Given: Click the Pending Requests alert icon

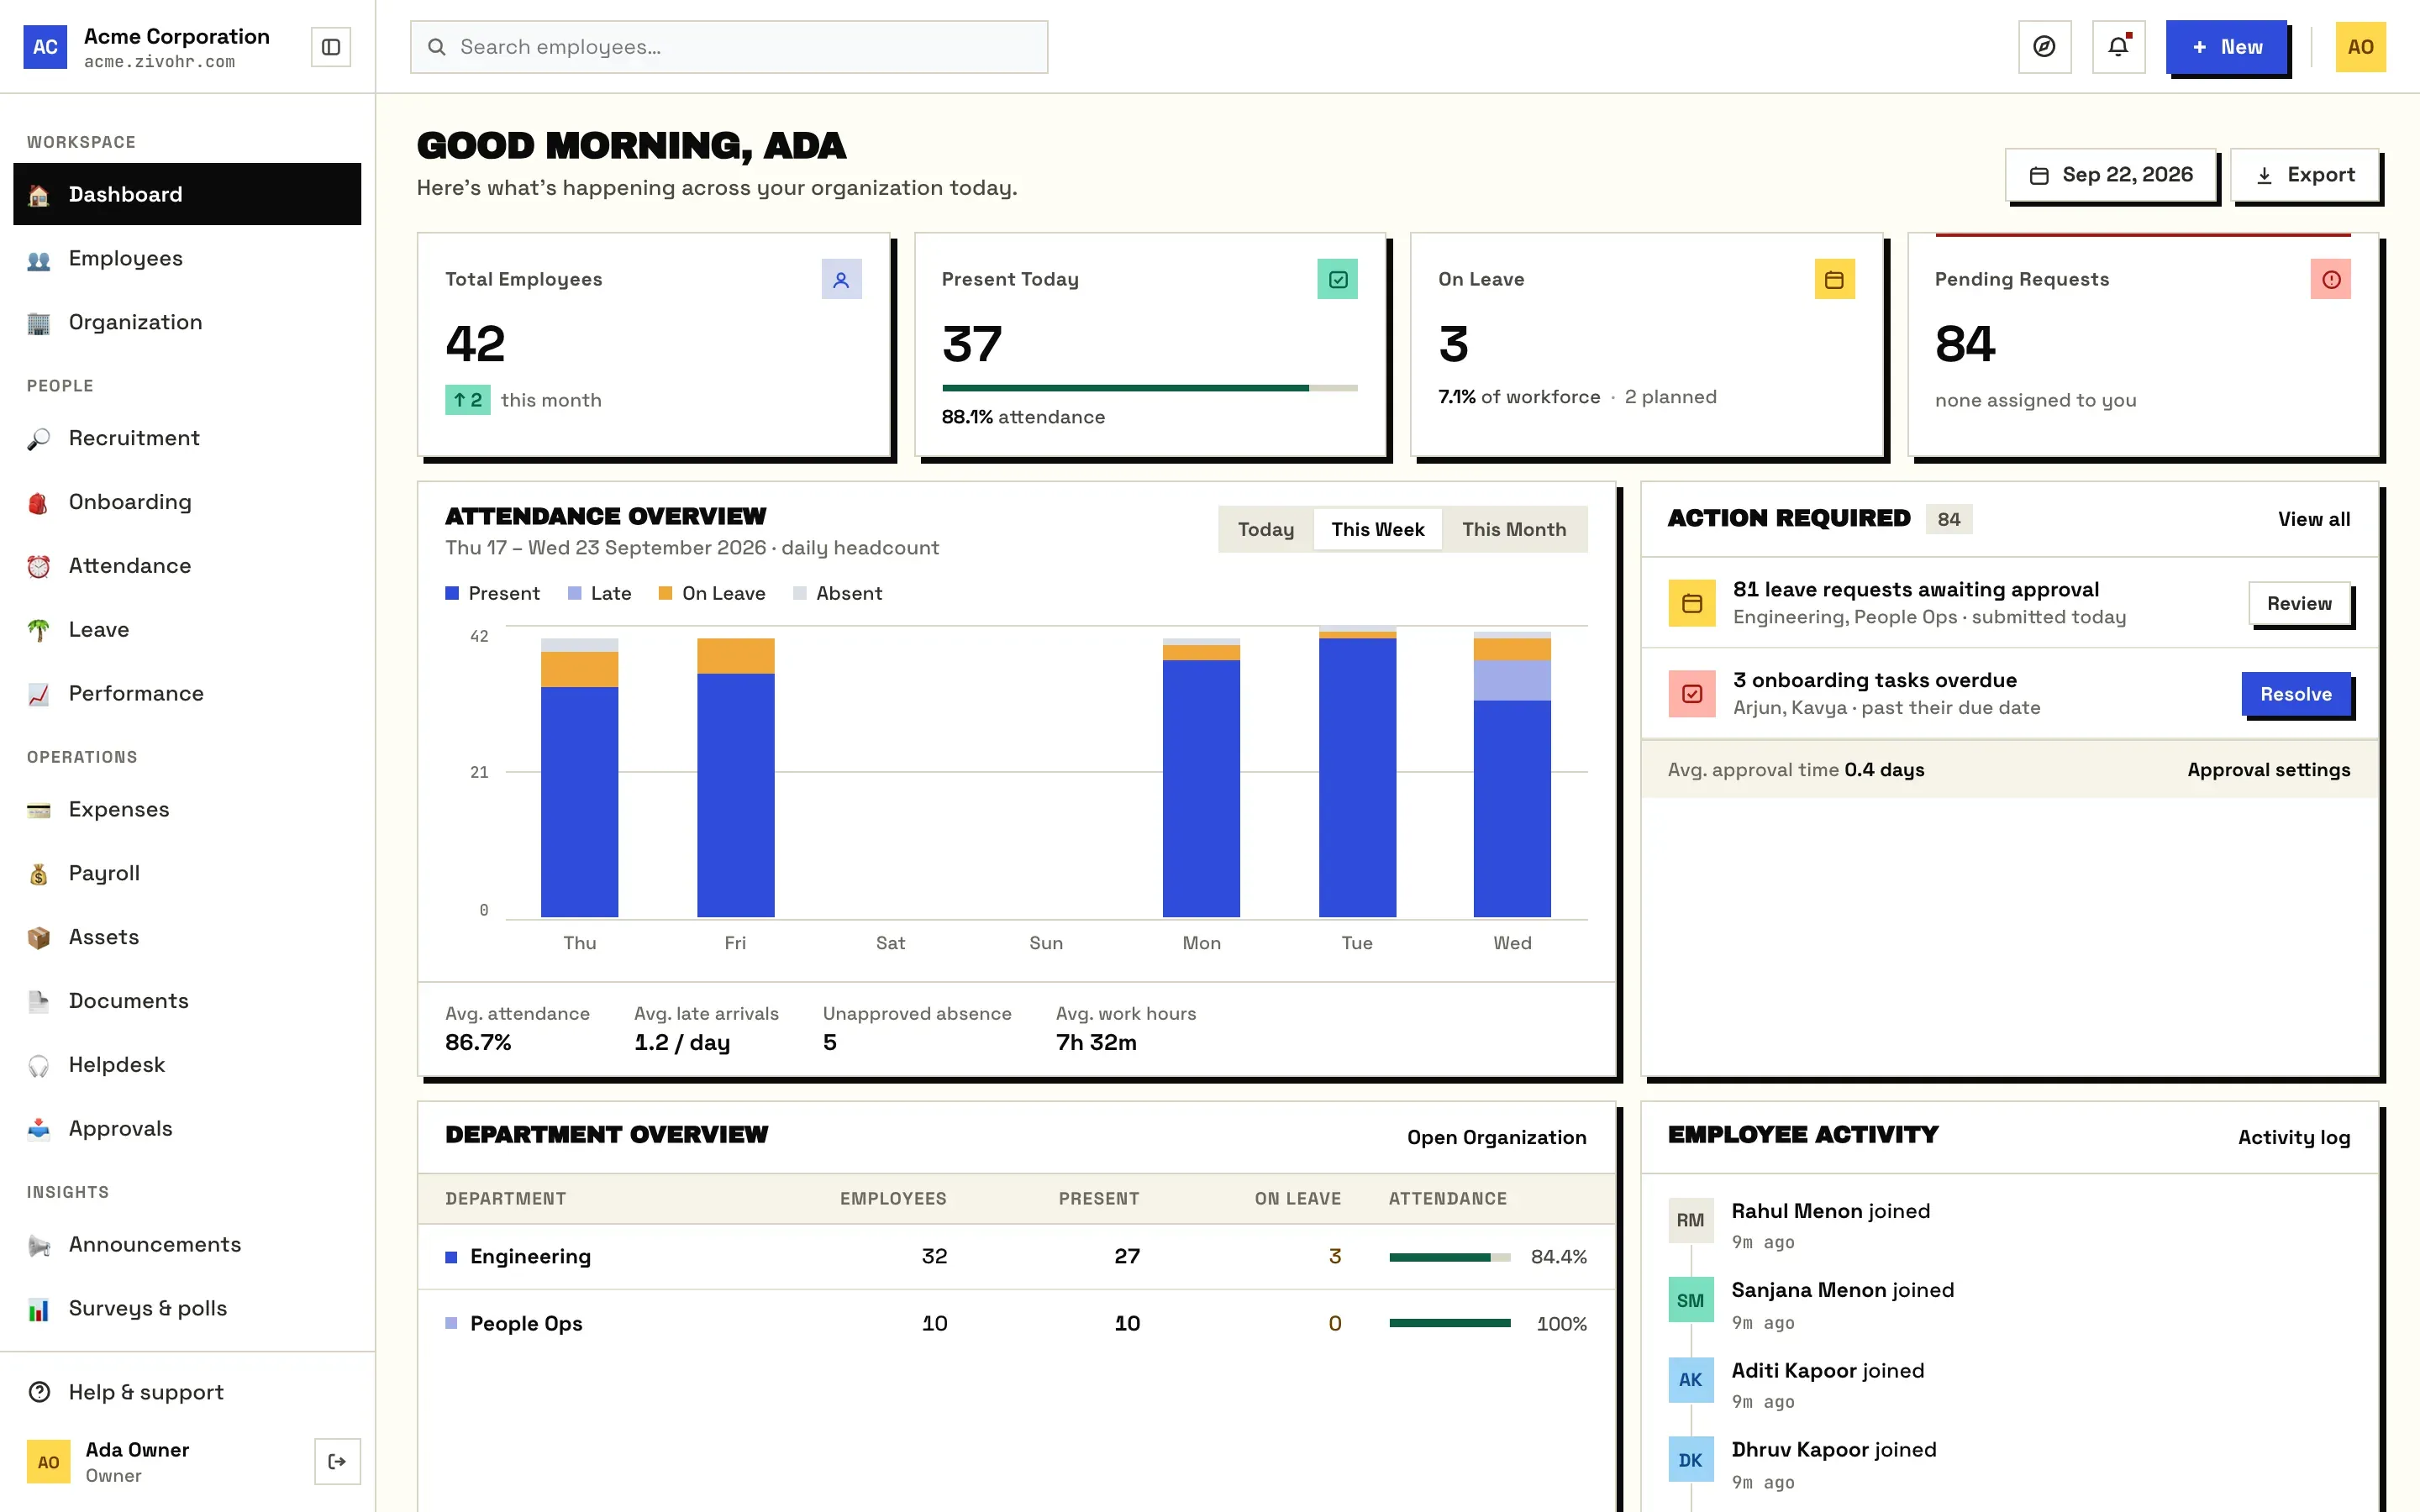Looking at the screenshot, I should 2330,280.
